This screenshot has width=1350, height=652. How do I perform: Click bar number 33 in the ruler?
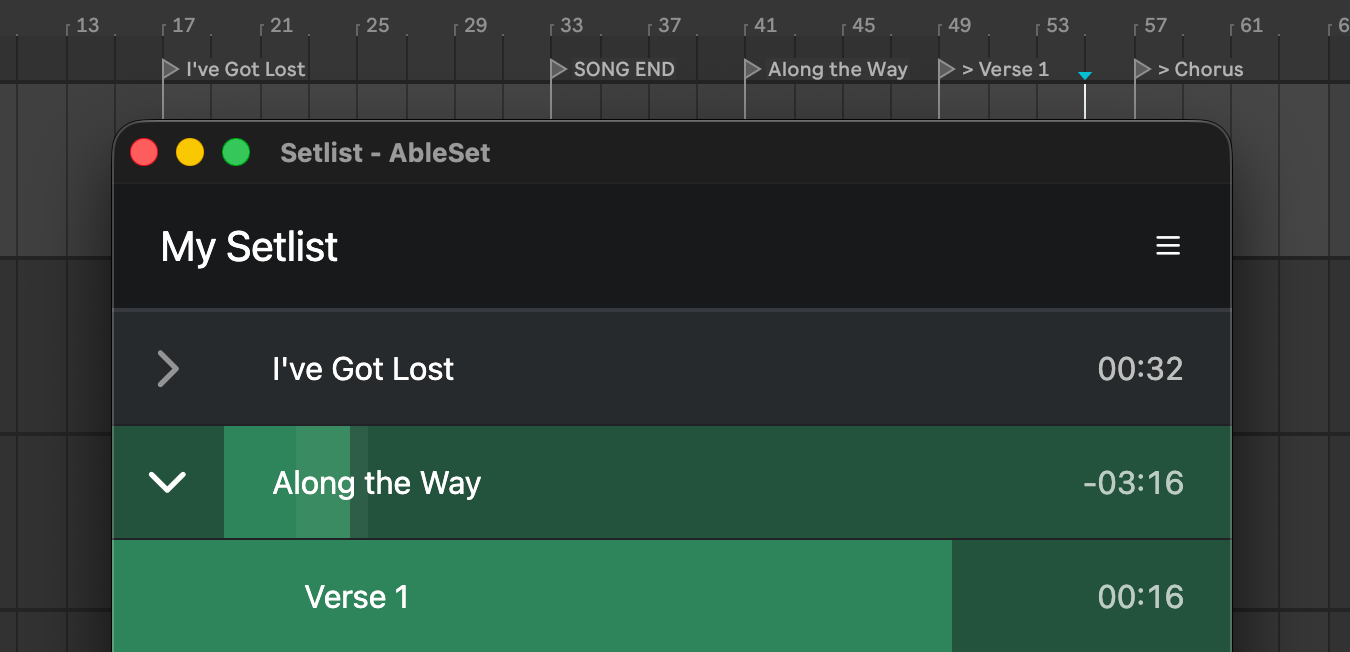[x=569, y=25]
